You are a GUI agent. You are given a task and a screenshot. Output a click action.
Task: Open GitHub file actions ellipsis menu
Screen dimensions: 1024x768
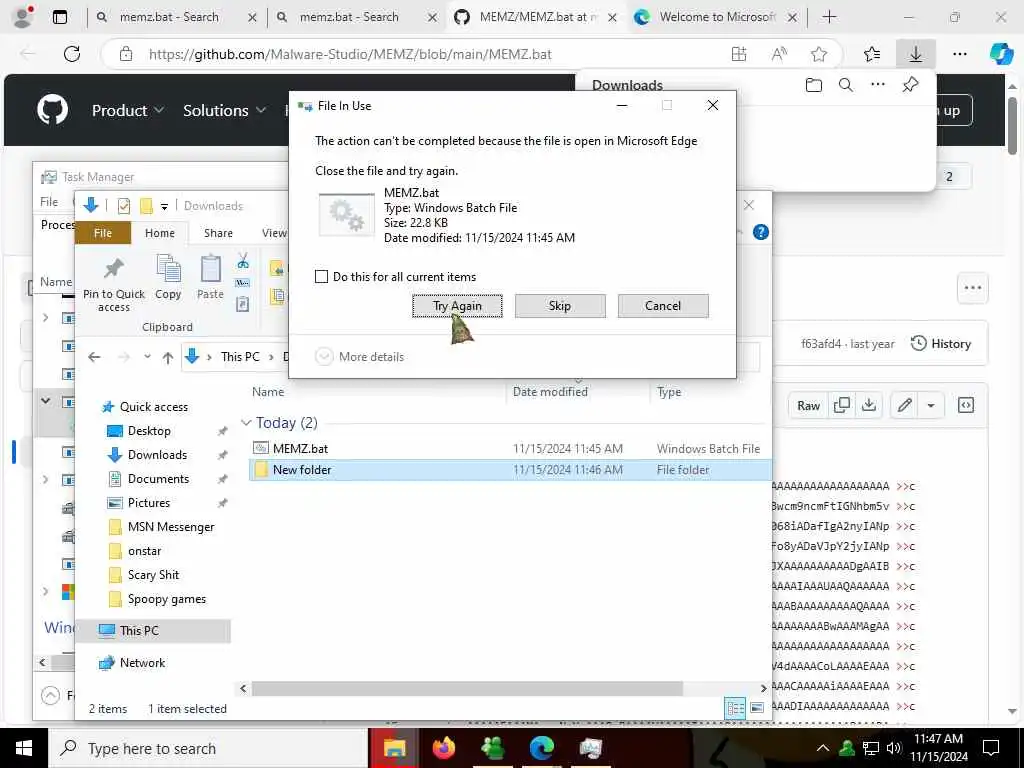point(972,288)
